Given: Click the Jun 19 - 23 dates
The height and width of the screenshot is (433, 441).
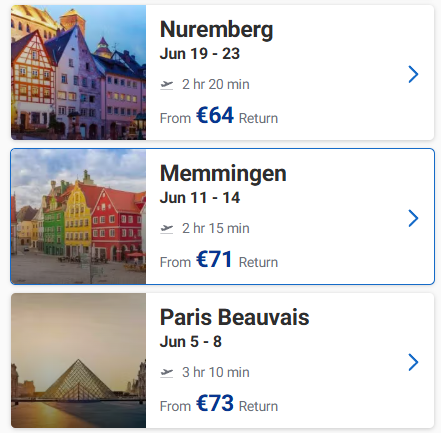Looking at the screenshot, I should click(200, 54).
